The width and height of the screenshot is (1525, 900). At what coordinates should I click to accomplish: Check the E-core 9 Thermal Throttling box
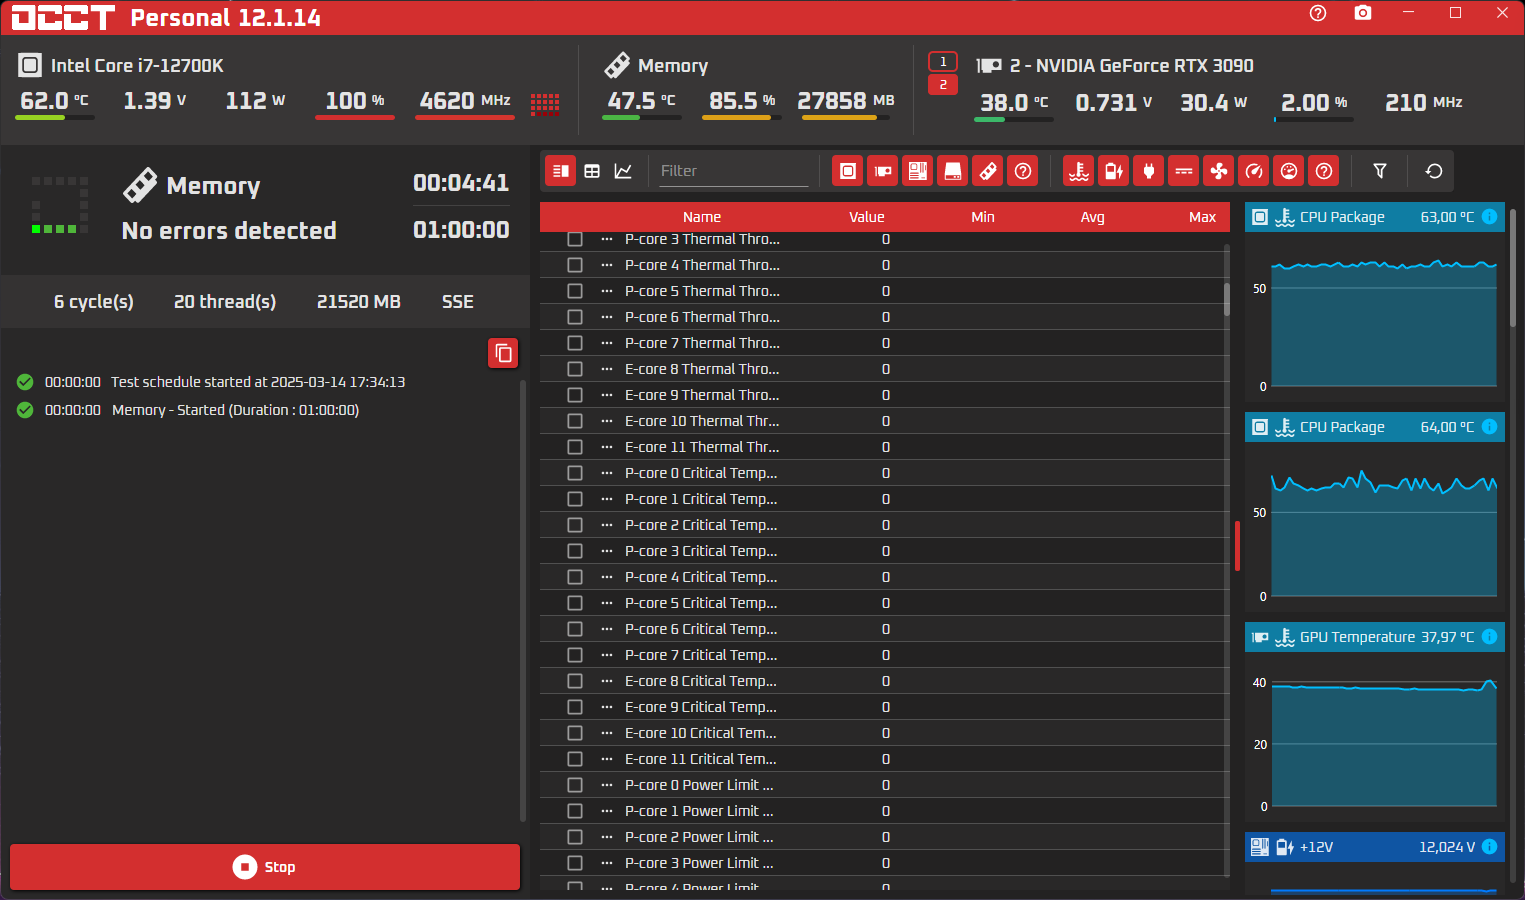pyautogui.click(x=575, y=395)
